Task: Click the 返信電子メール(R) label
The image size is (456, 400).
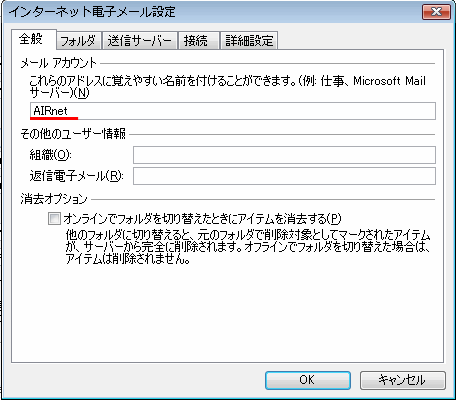Action: pos(76,176)
